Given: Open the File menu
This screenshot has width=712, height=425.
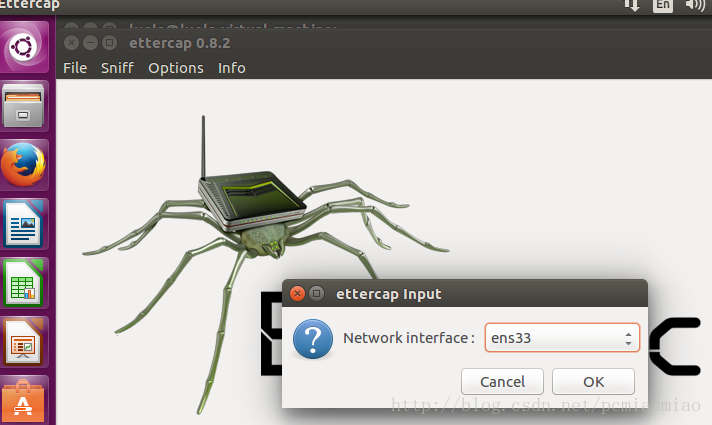Looking at the screenshot, I should coord(75,68).
